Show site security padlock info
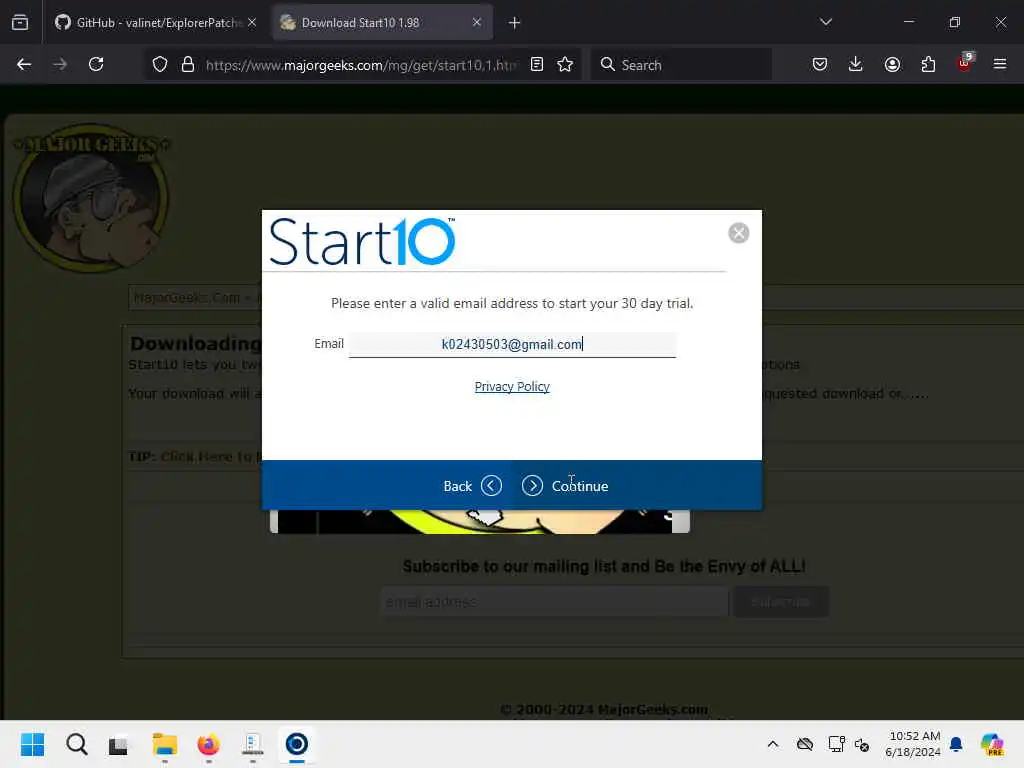This screenshot has height=768, width=1024. tap(188, 65)
